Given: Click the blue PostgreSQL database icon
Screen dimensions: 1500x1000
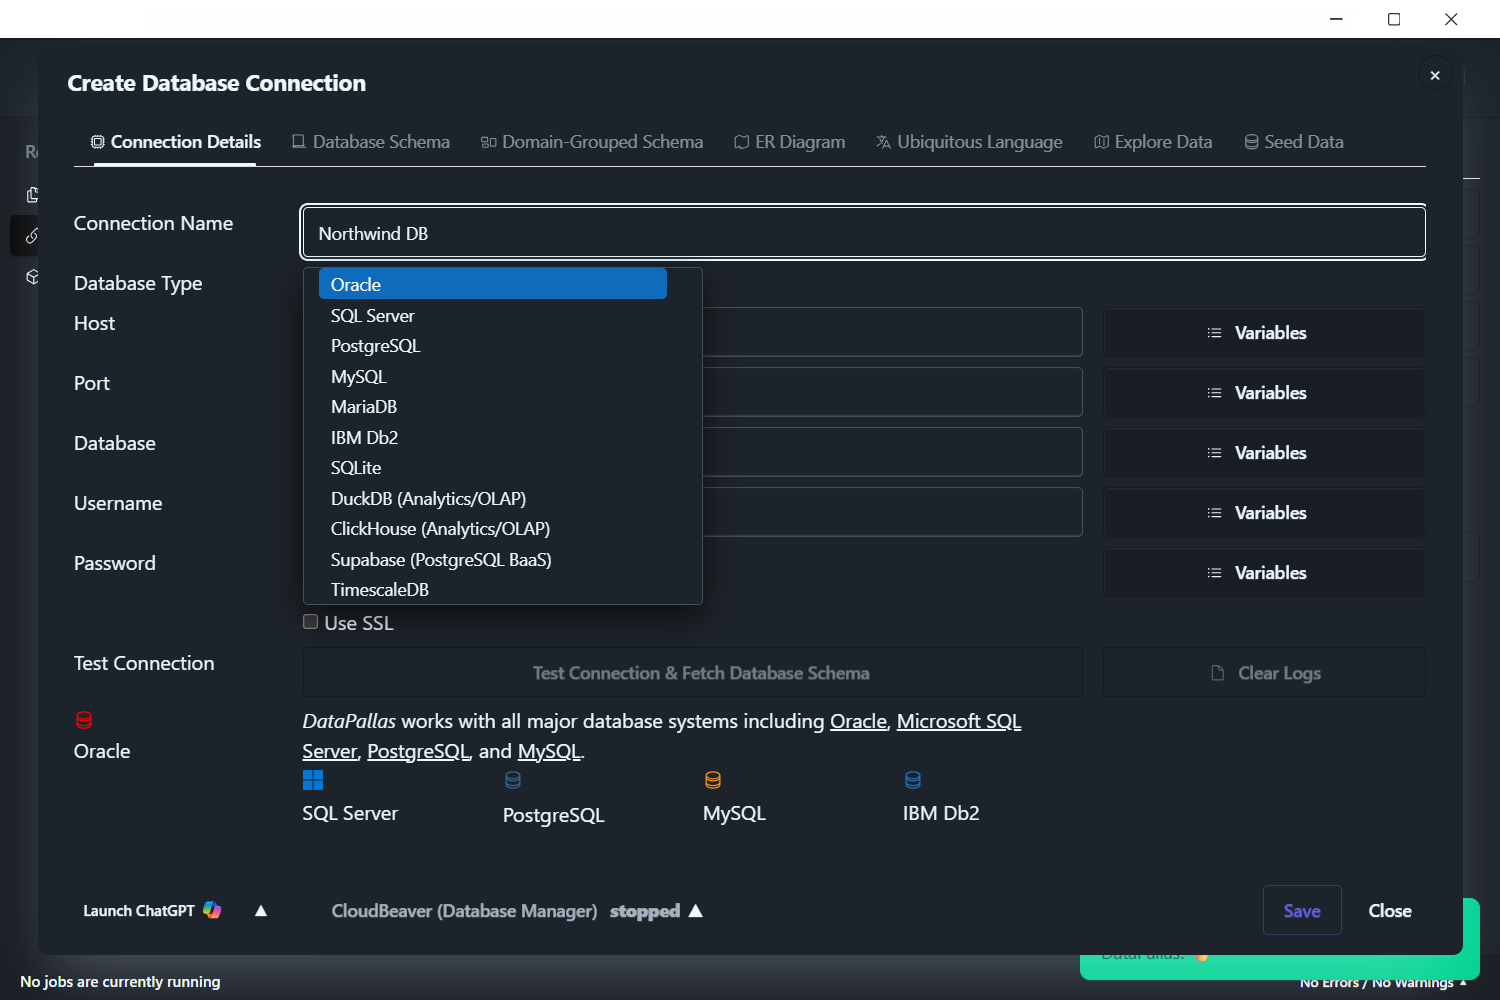Looking at the screenshot, I should pos(513,780).
